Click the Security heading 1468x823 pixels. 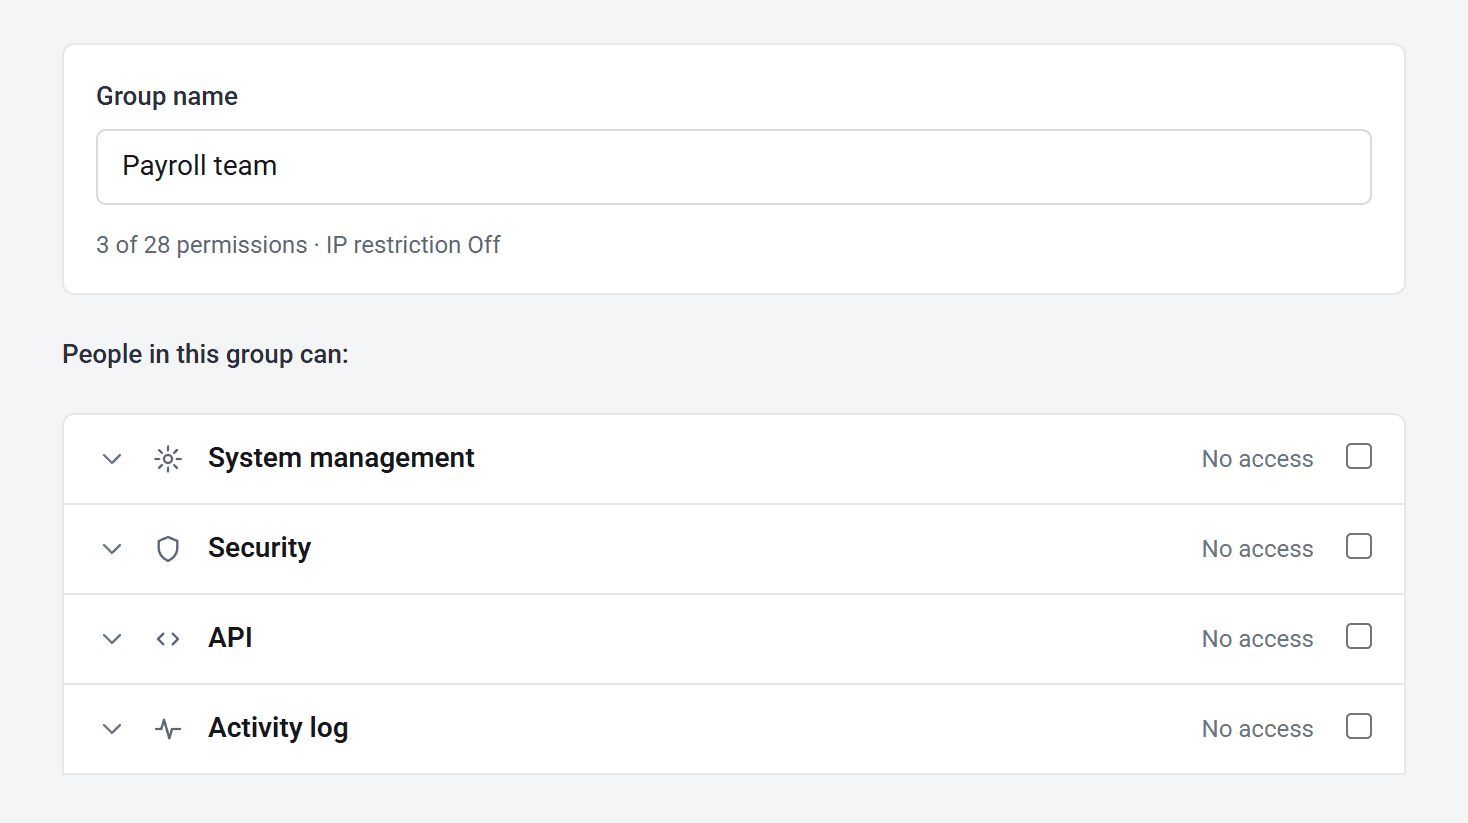[259, 548]
